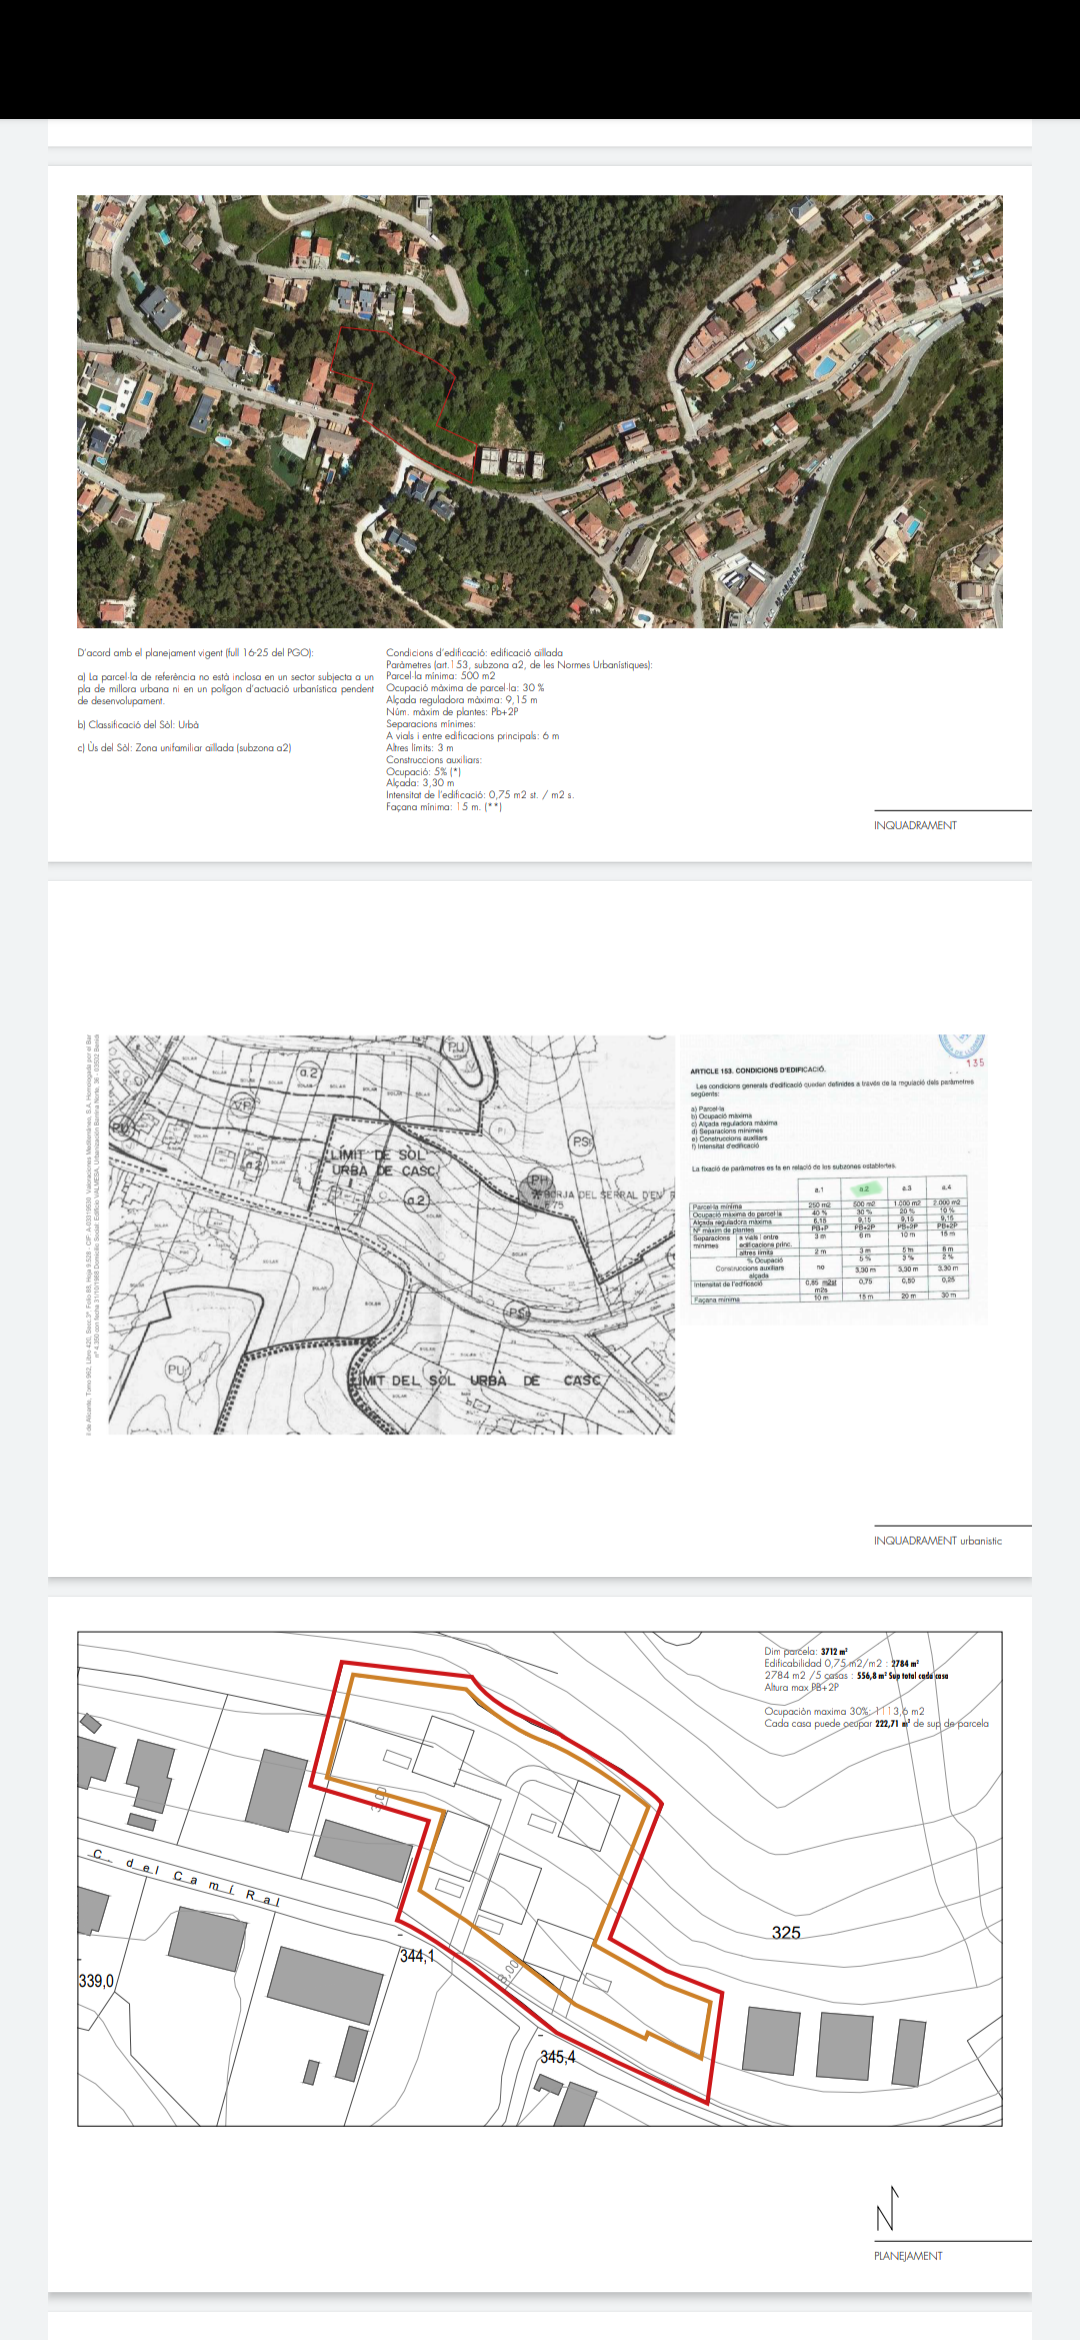Click the 'Ocupación maxima 30%' annotation line

844,1711
